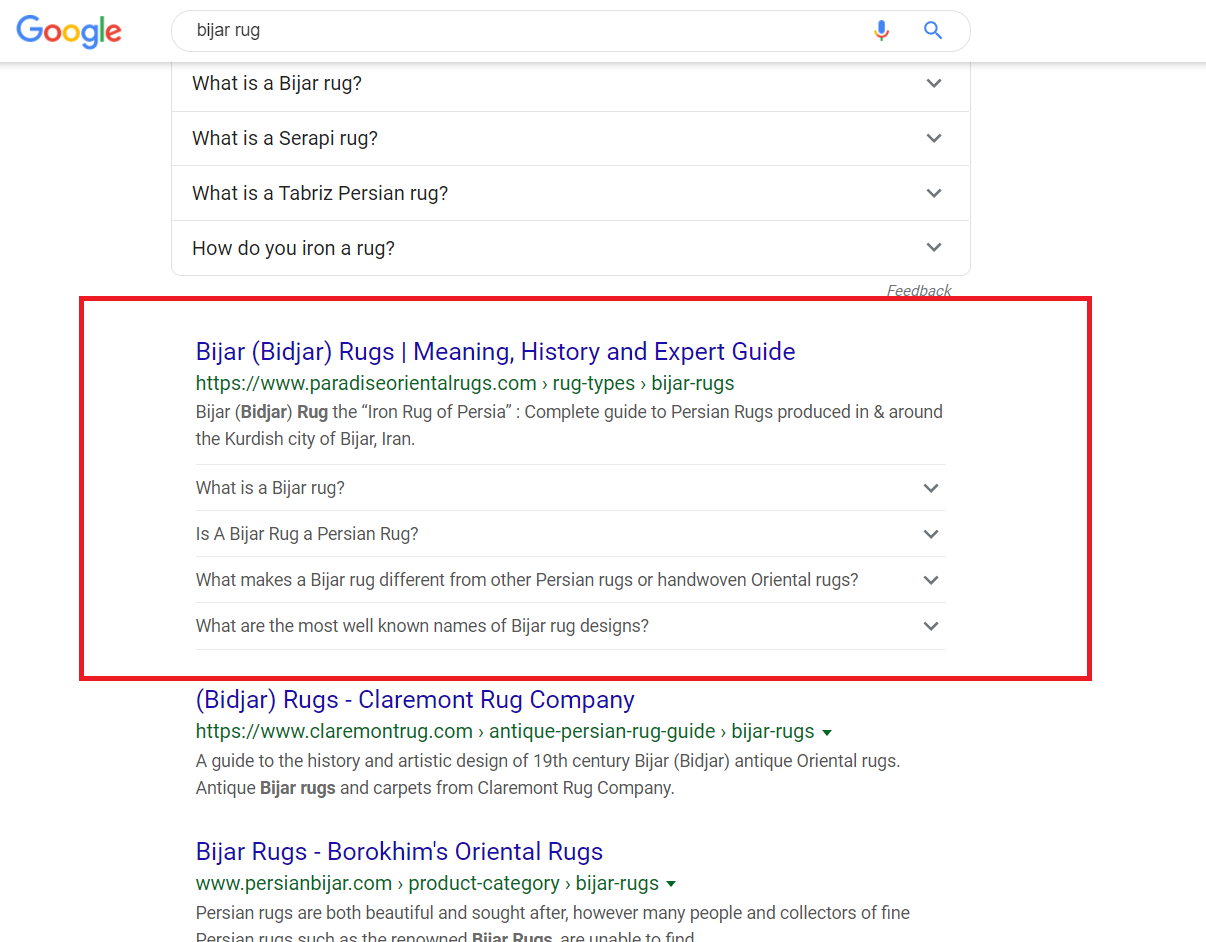Image resolution: width=1206 pixels, height=942 pixels.
Task: Click the magnifying glass search icon
Action: (x=932, y=31)
